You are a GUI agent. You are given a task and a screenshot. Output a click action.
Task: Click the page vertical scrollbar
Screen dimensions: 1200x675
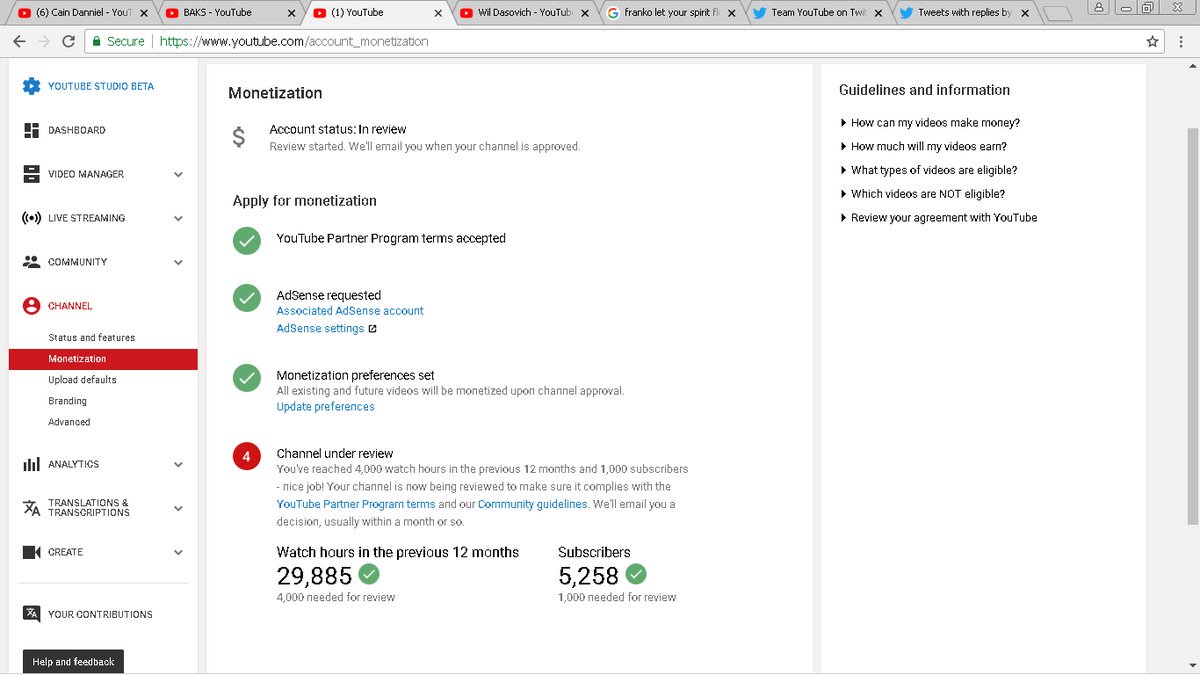coord(1192,325)
